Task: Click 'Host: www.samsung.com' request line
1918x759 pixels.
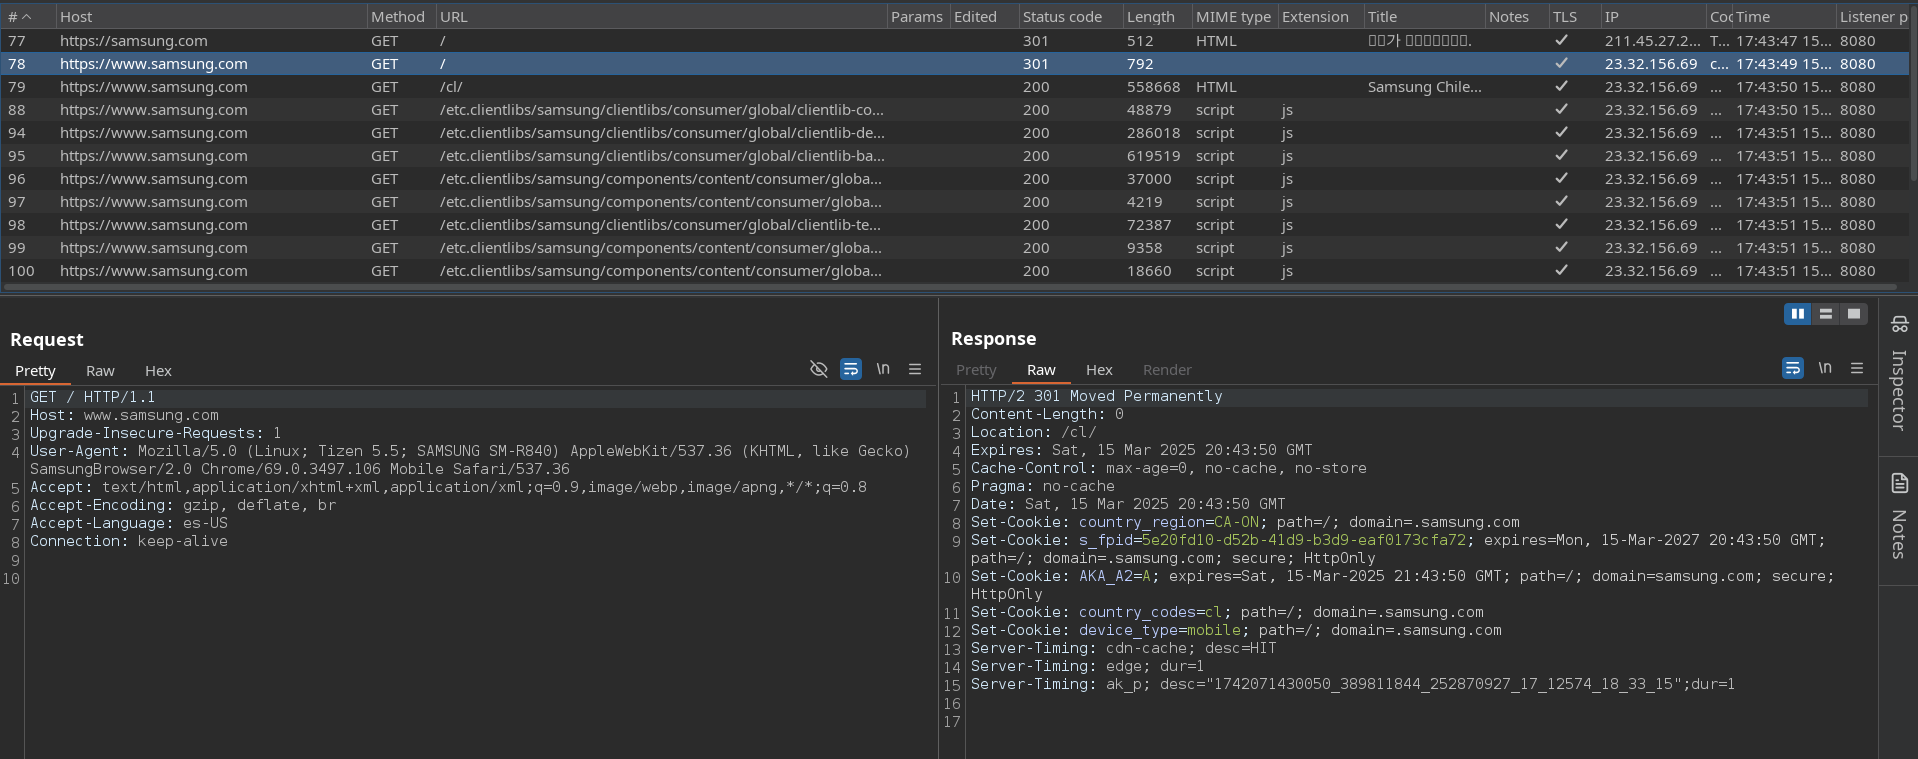Action: [124, 415]
